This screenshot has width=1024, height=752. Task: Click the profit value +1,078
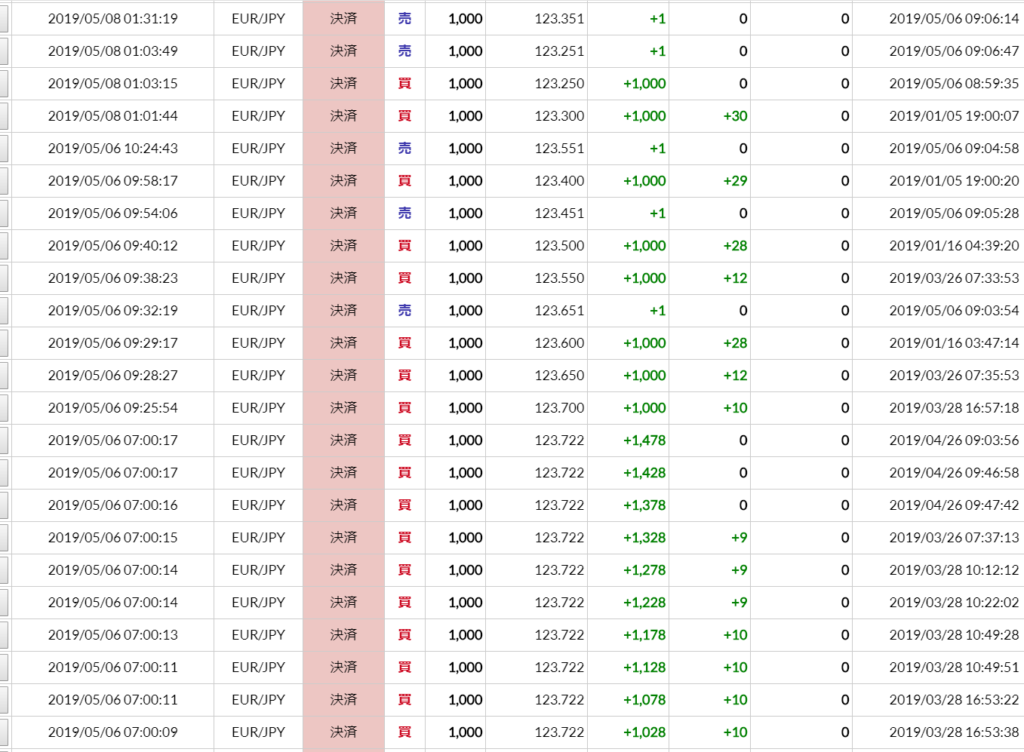click(645, 700)
